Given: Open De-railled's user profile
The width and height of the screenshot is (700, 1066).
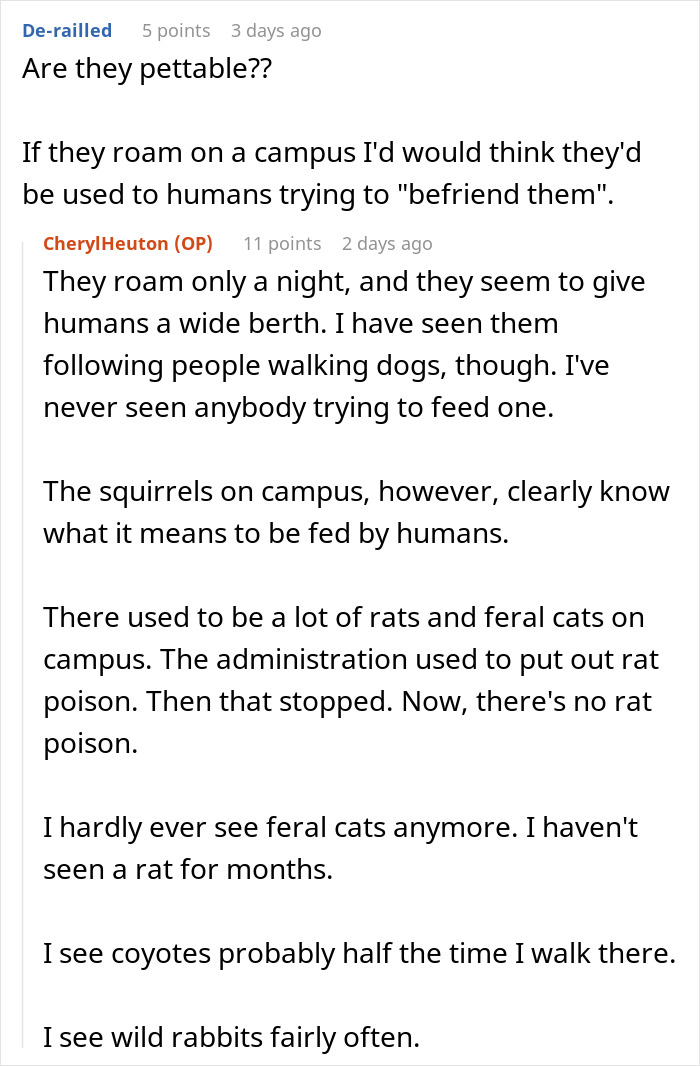Looking at the screenshot, I should point(67,31).
